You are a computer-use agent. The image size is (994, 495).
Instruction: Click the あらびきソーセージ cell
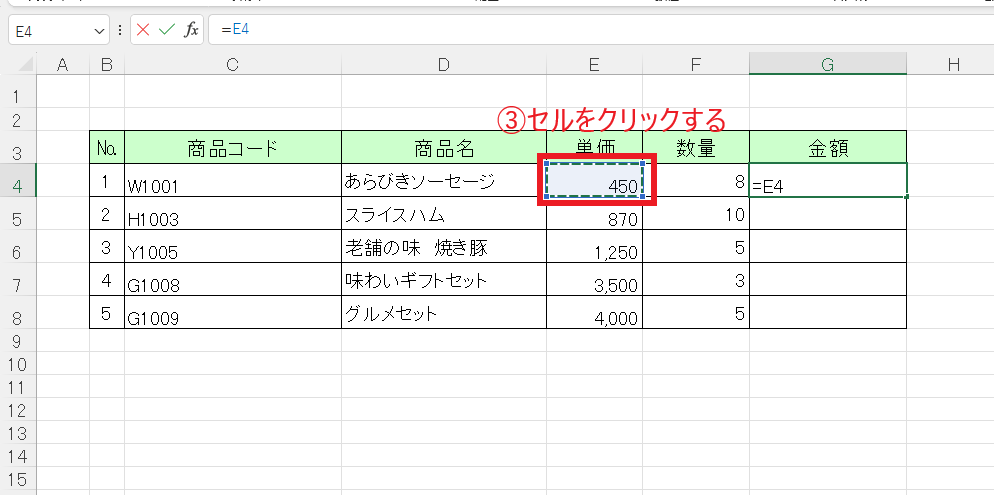click(x=444, y=180)
